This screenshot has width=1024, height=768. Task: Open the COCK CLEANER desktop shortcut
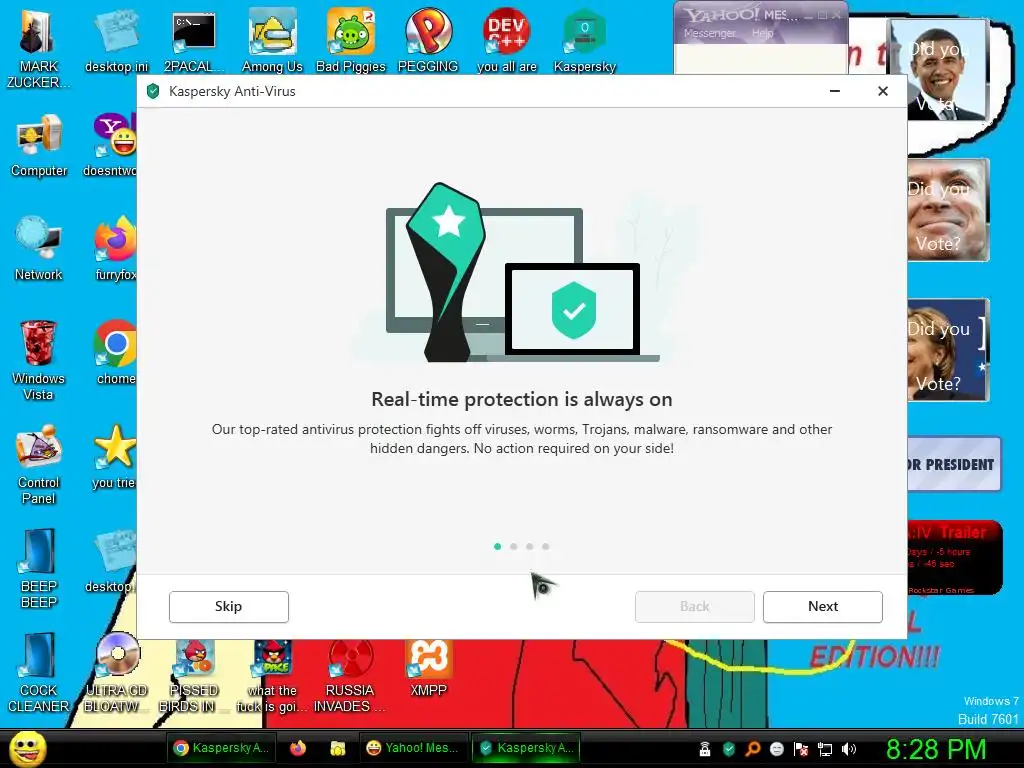(39, 673)
